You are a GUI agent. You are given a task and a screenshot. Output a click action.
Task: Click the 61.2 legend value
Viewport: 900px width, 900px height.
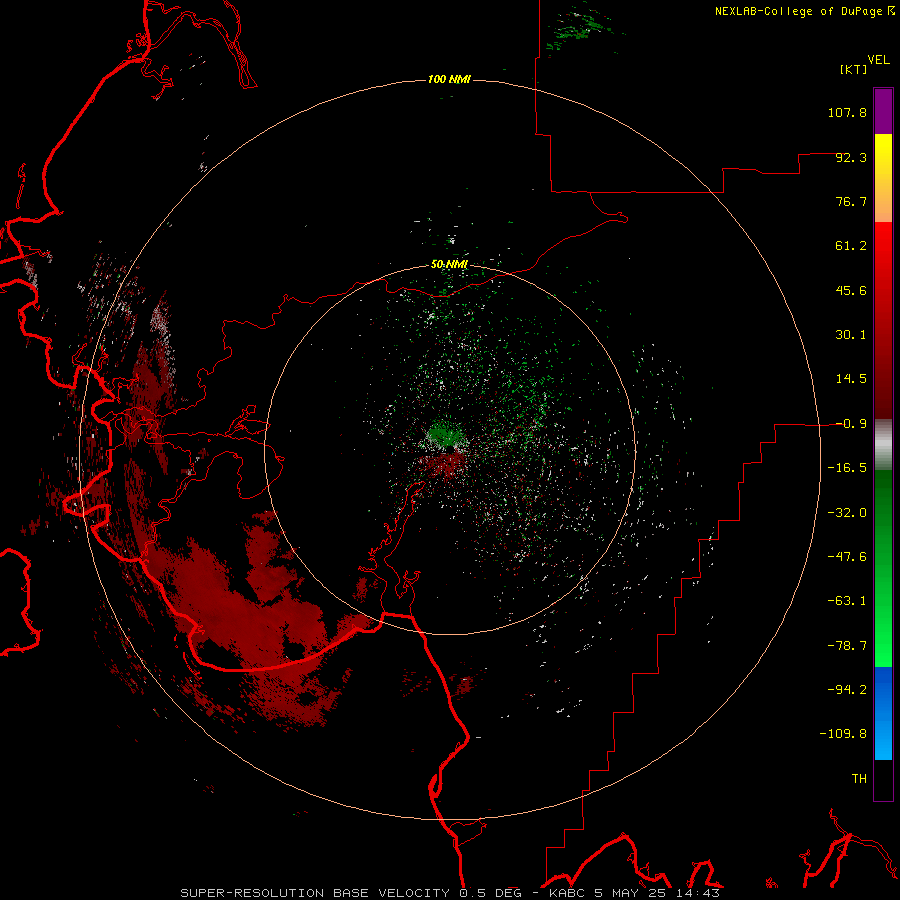(x=851, y=246)
